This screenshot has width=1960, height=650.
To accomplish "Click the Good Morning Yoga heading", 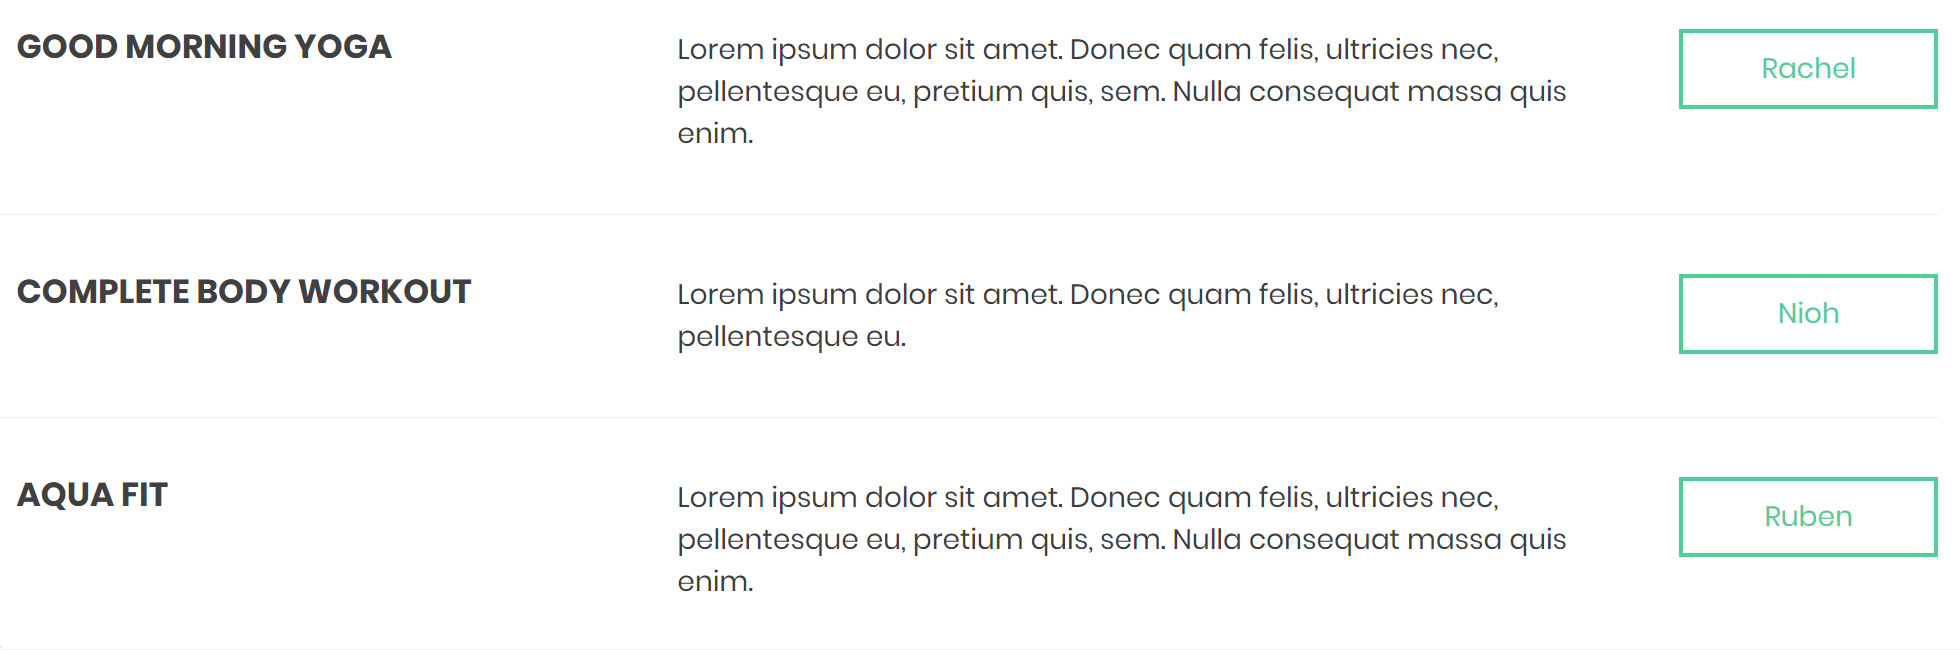I will coord(204,47).
